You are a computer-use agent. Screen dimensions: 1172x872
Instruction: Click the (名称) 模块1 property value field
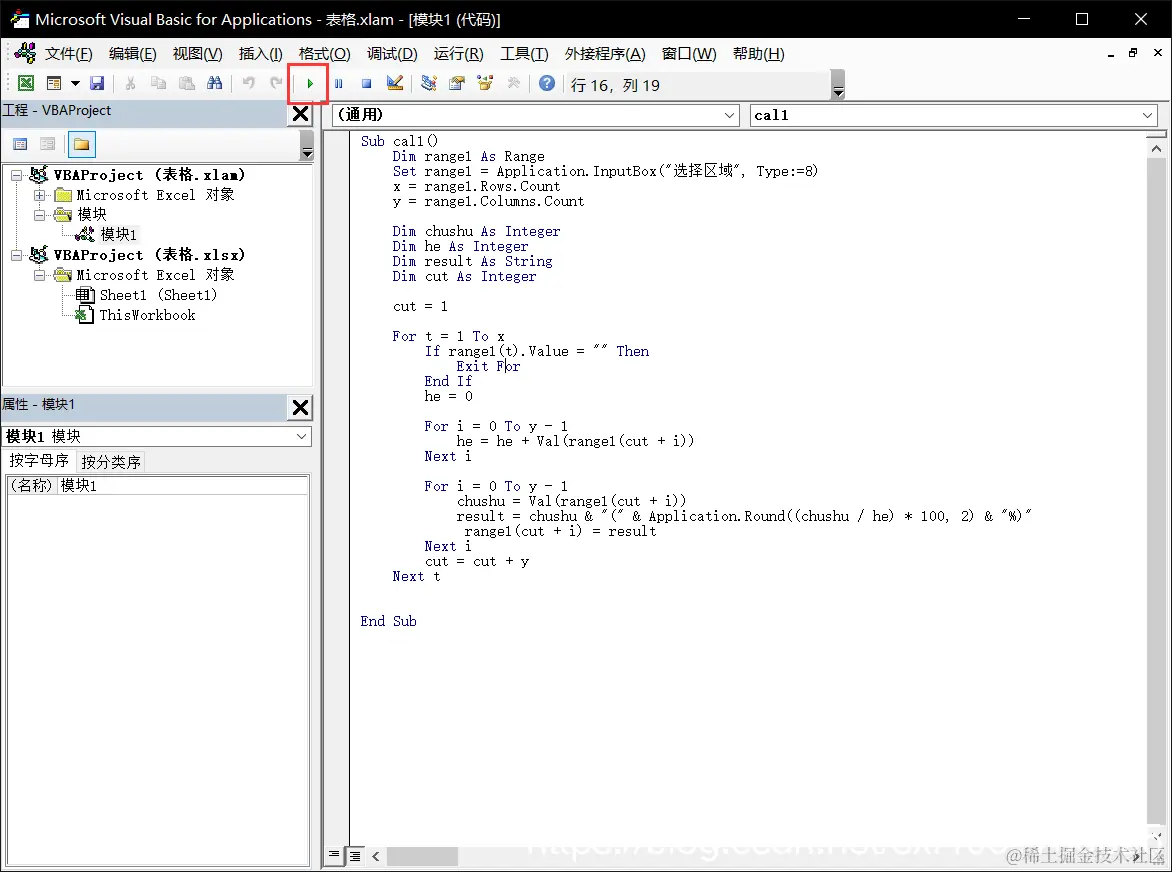[182, 486]
